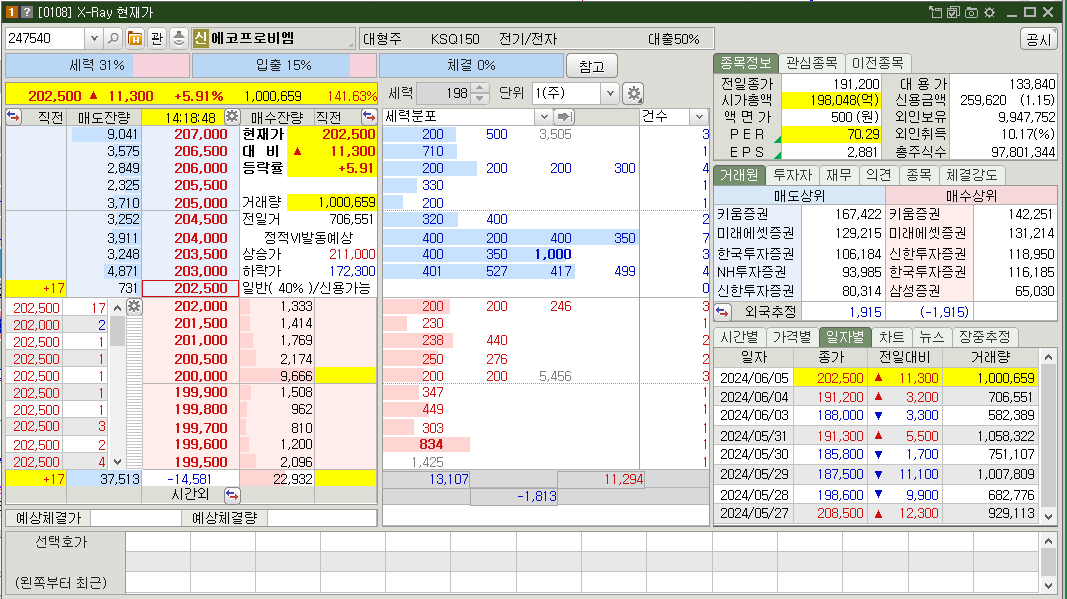Screen dimensions: 1067x599
Task: Click the highlighted current price 202,500 in order book
Action: pos(191,288)
